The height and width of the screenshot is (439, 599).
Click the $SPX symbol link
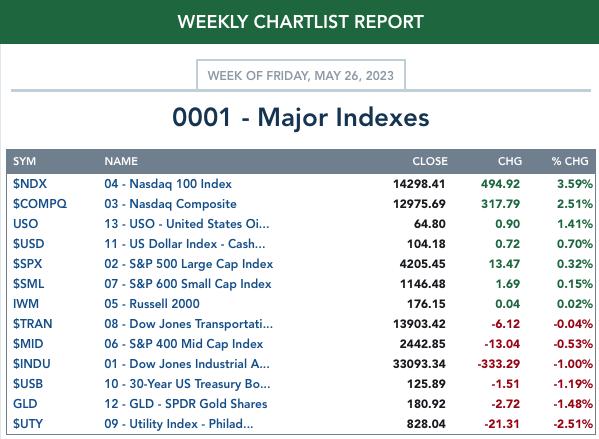click(x=28, y=264)
